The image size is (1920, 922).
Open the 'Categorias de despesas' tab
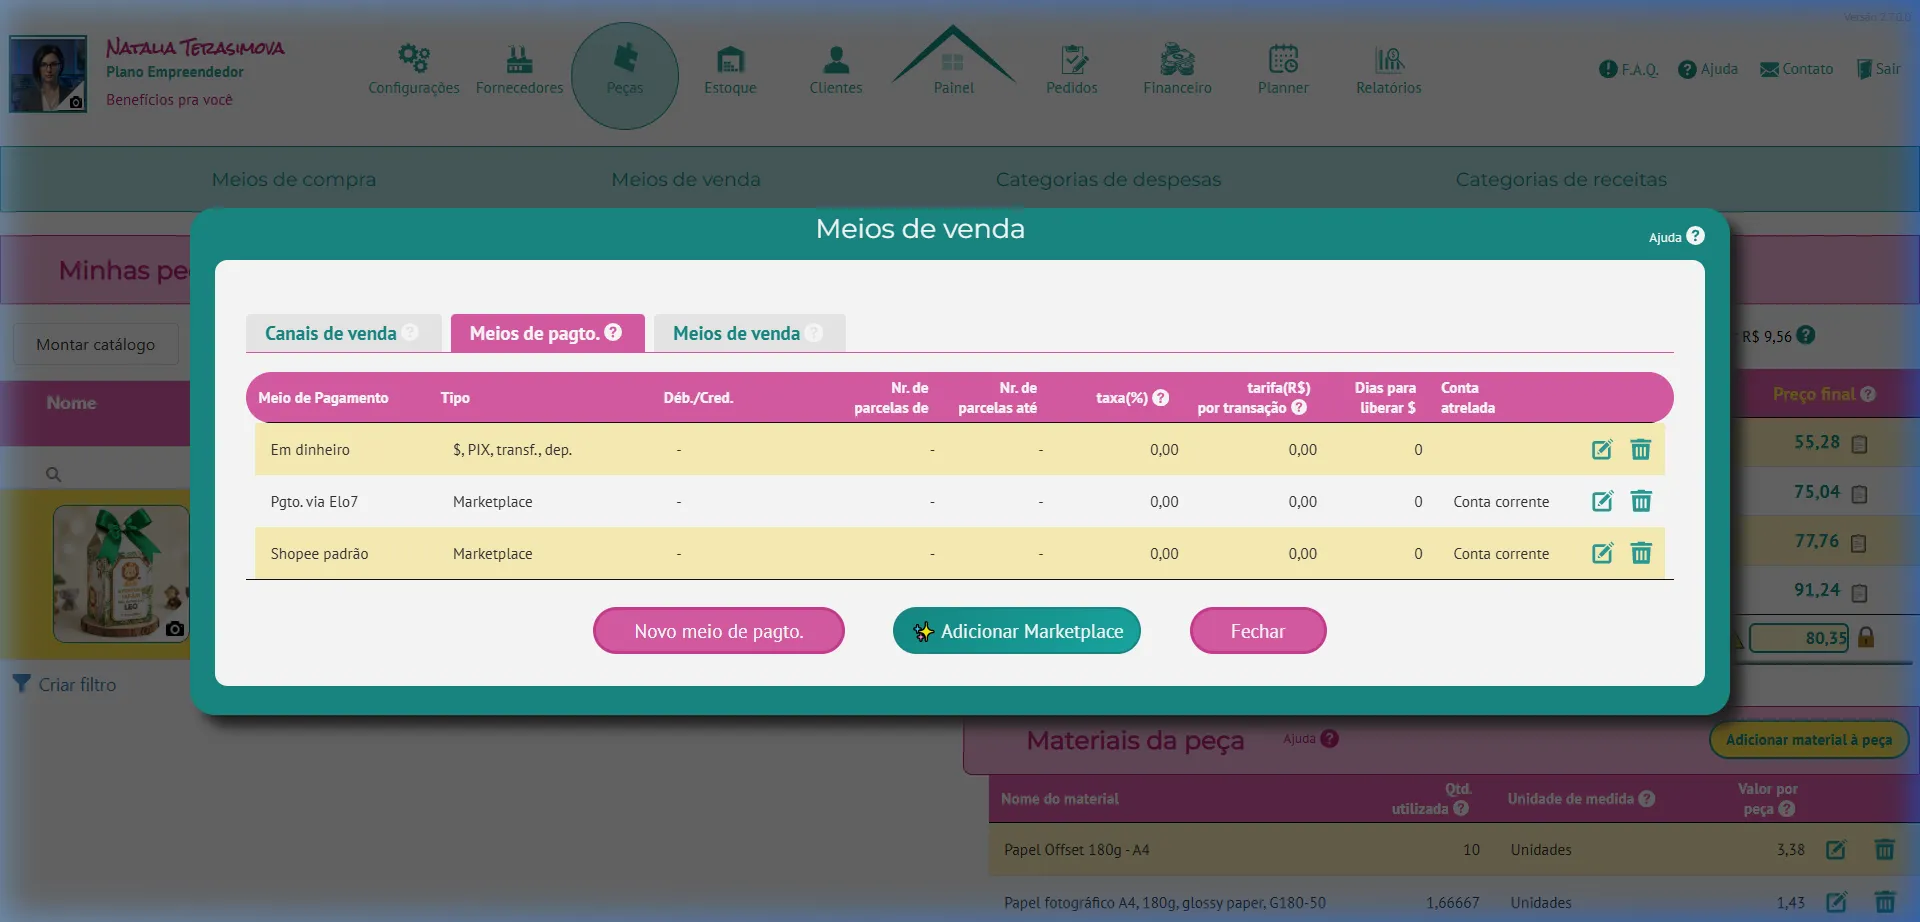pos(1108,179)
